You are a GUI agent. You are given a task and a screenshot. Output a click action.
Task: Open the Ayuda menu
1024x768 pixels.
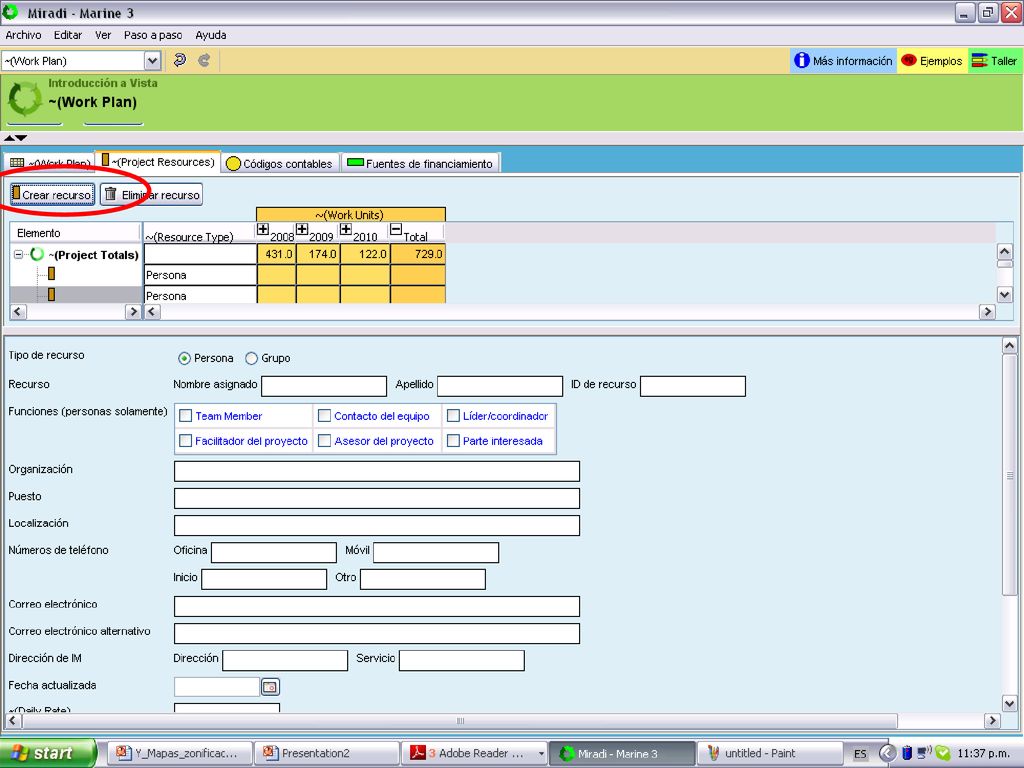pos(211,35)
